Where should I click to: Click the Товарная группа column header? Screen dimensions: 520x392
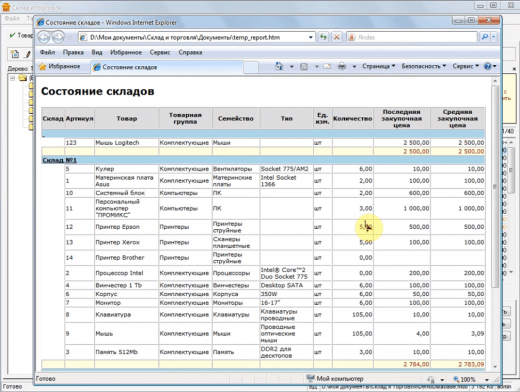[x=185, y=118]
